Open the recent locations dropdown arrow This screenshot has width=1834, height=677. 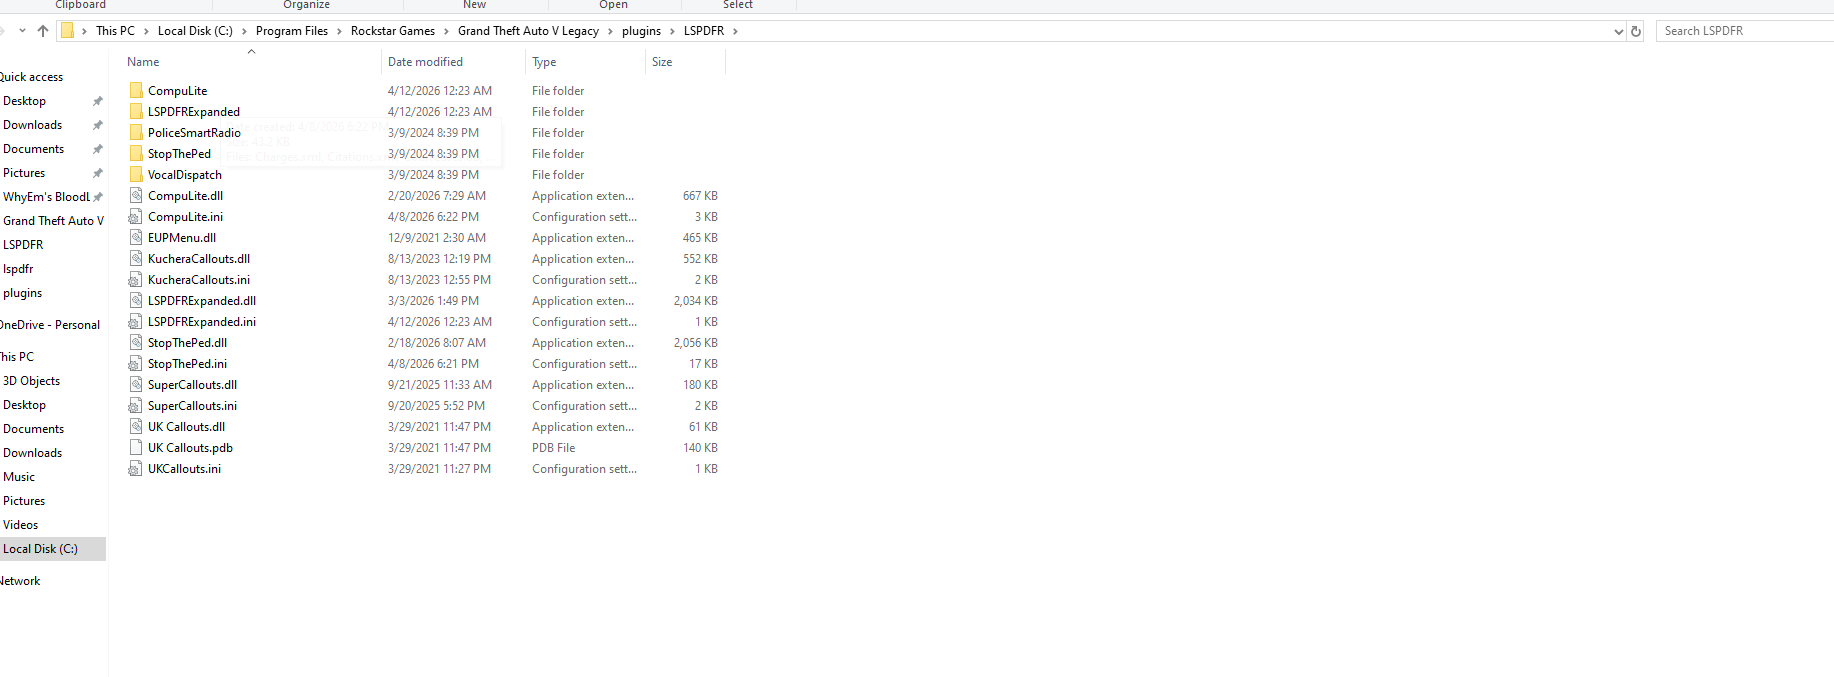pos(22,31)
